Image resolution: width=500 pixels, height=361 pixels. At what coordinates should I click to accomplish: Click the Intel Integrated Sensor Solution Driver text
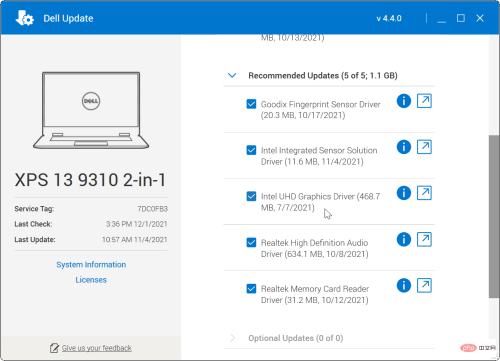pyautogui.click(x=319, y=156)
